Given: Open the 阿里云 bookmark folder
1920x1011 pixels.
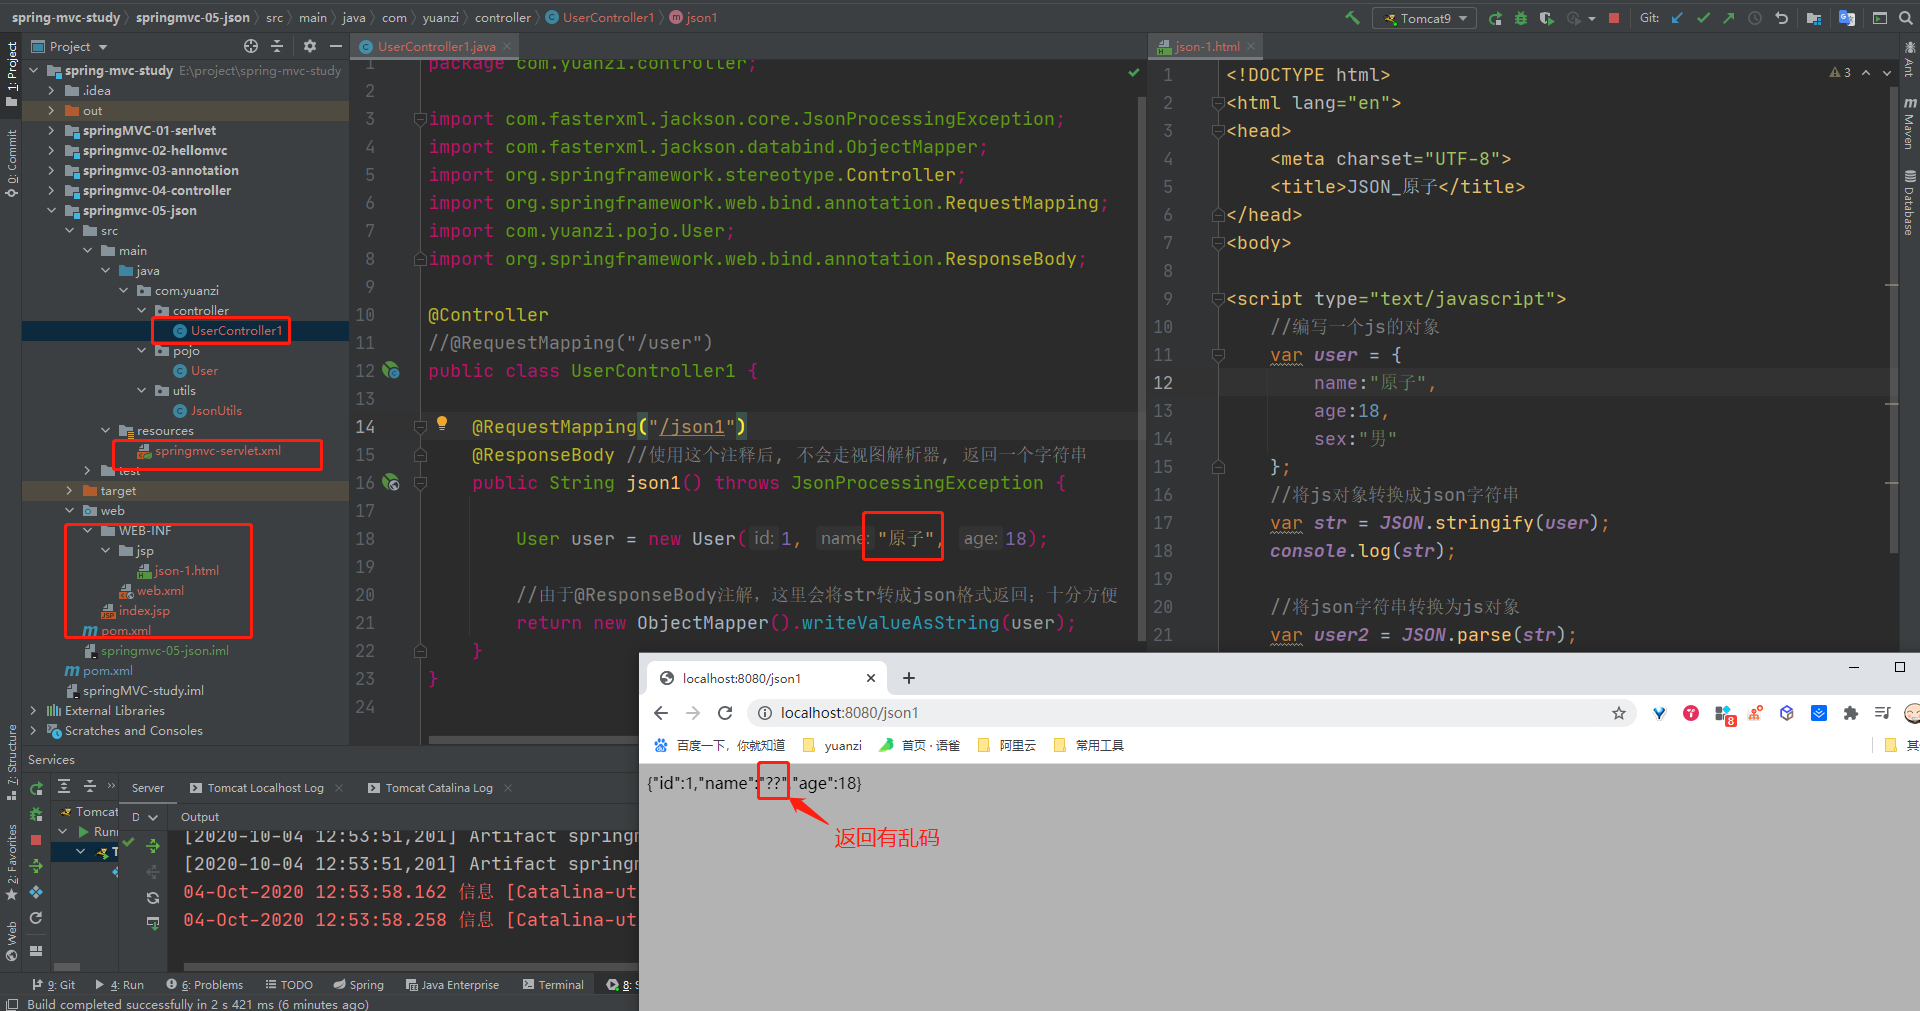Looking at the screenshot, I should (x=1007, y=745).
